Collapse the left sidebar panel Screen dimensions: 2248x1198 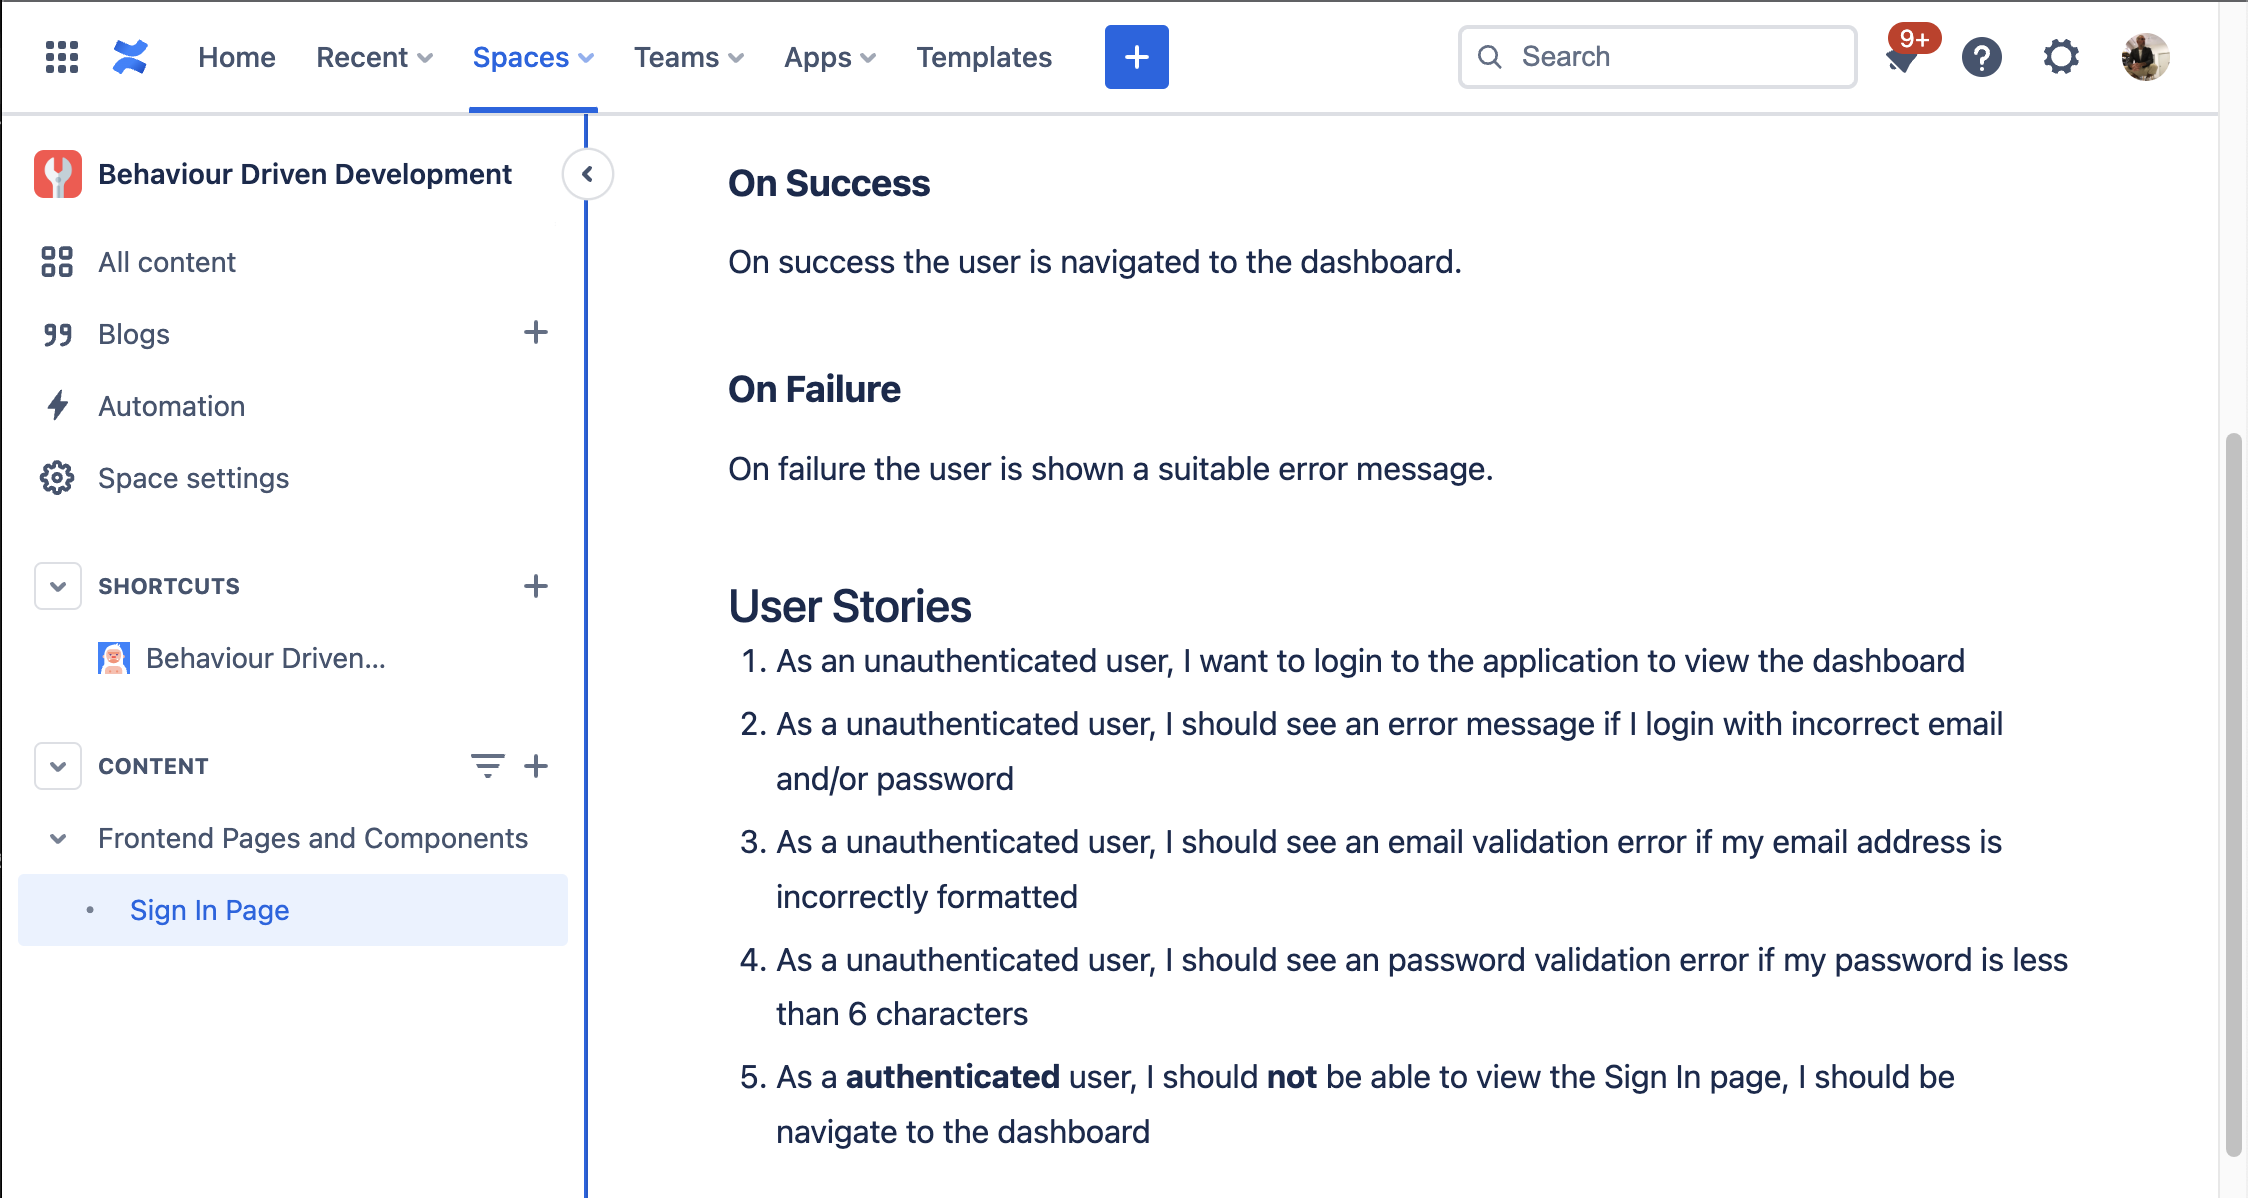point(590,174)
